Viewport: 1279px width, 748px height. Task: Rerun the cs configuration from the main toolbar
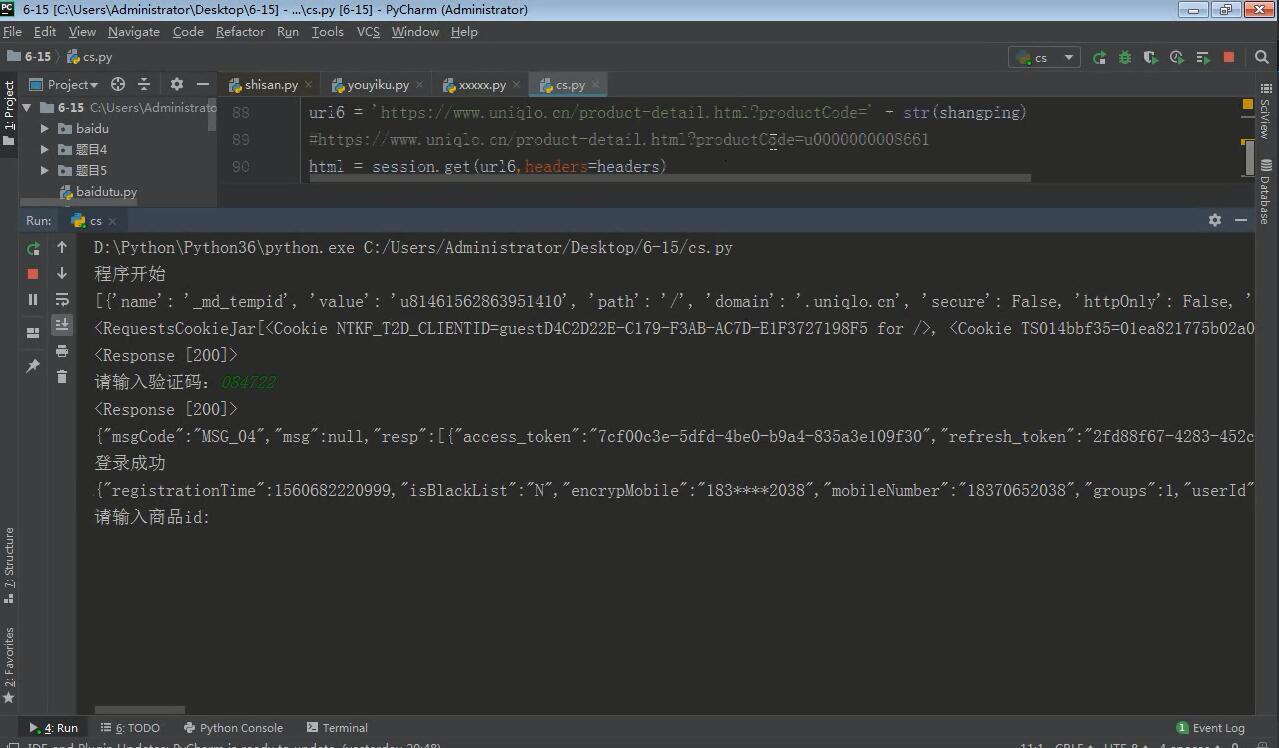tap(1099, 58)
